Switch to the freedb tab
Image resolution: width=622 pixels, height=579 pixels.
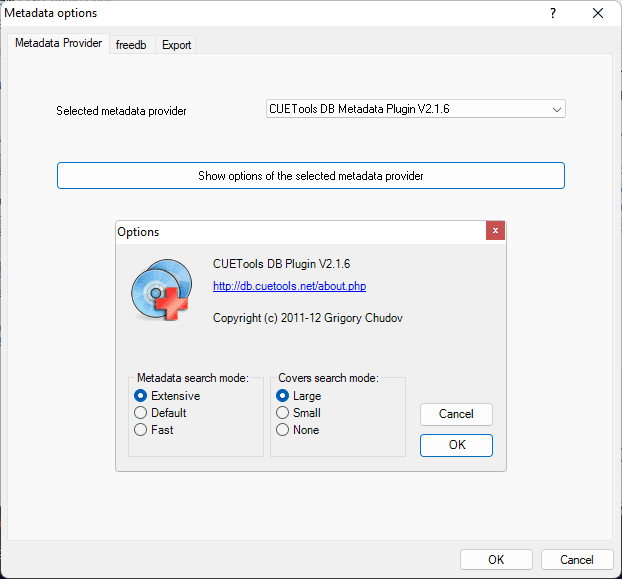[131, 45]
